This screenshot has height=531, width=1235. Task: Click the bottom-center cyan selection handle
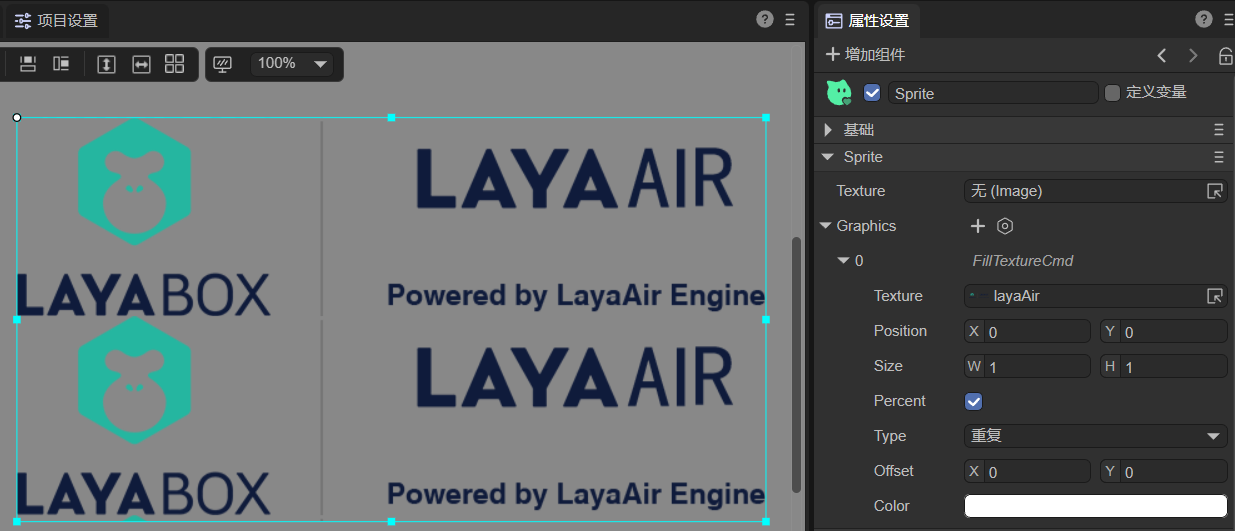(391, 521)
